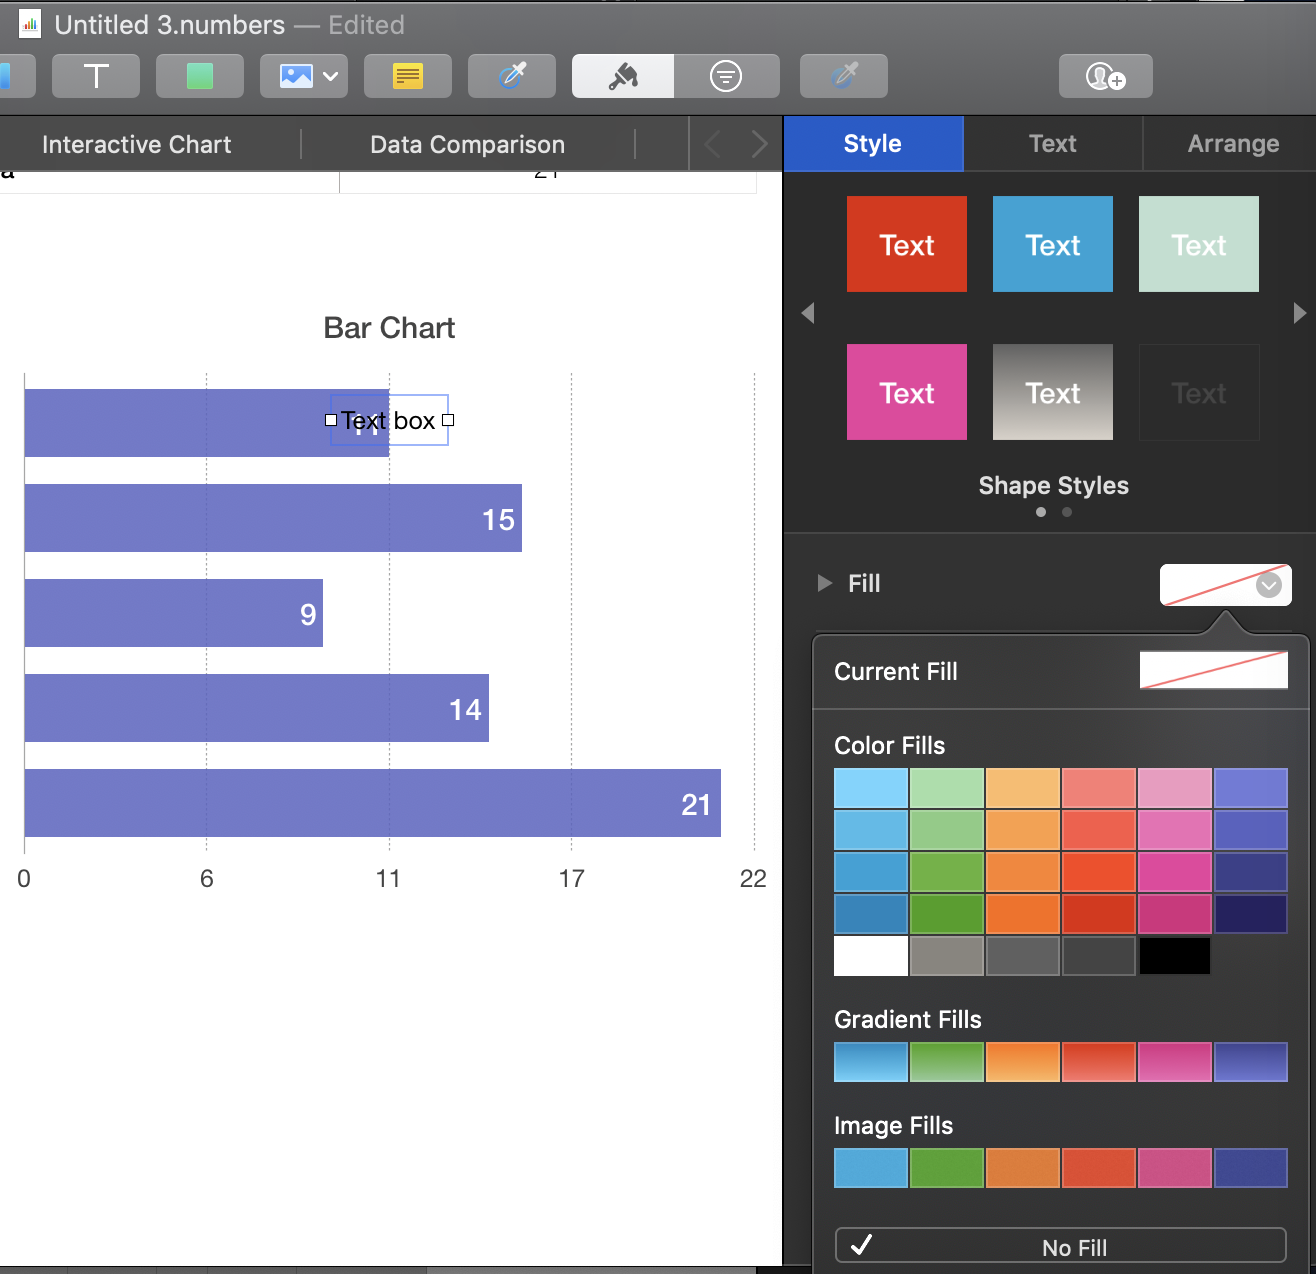
Task: Expand the Fill disclosure triangle
Action: coord(825,583)
